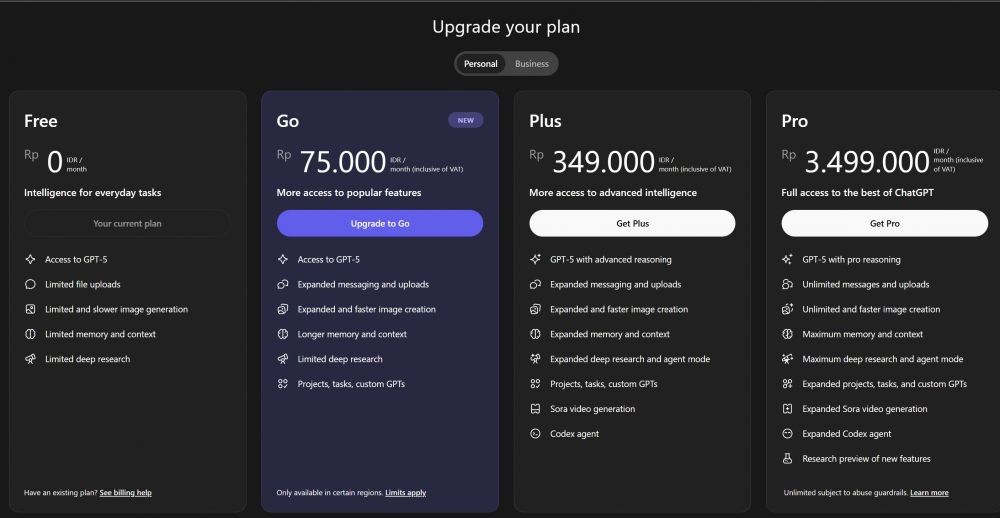Open the Limits apply link

tap(406, 493)
